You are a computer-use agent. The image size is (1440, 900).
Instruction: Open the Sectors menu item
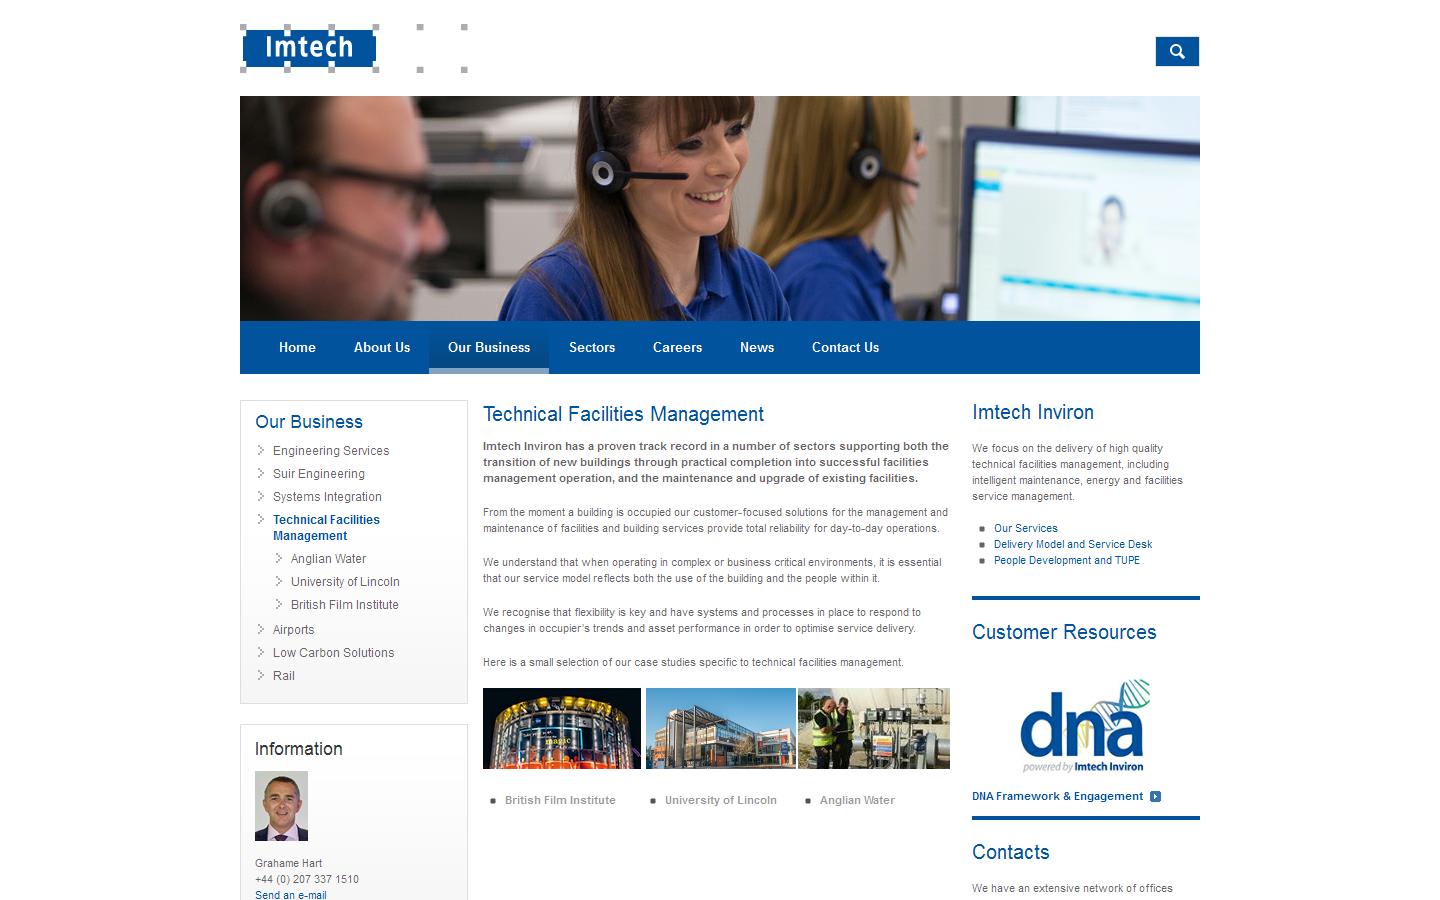coord(591,347)
